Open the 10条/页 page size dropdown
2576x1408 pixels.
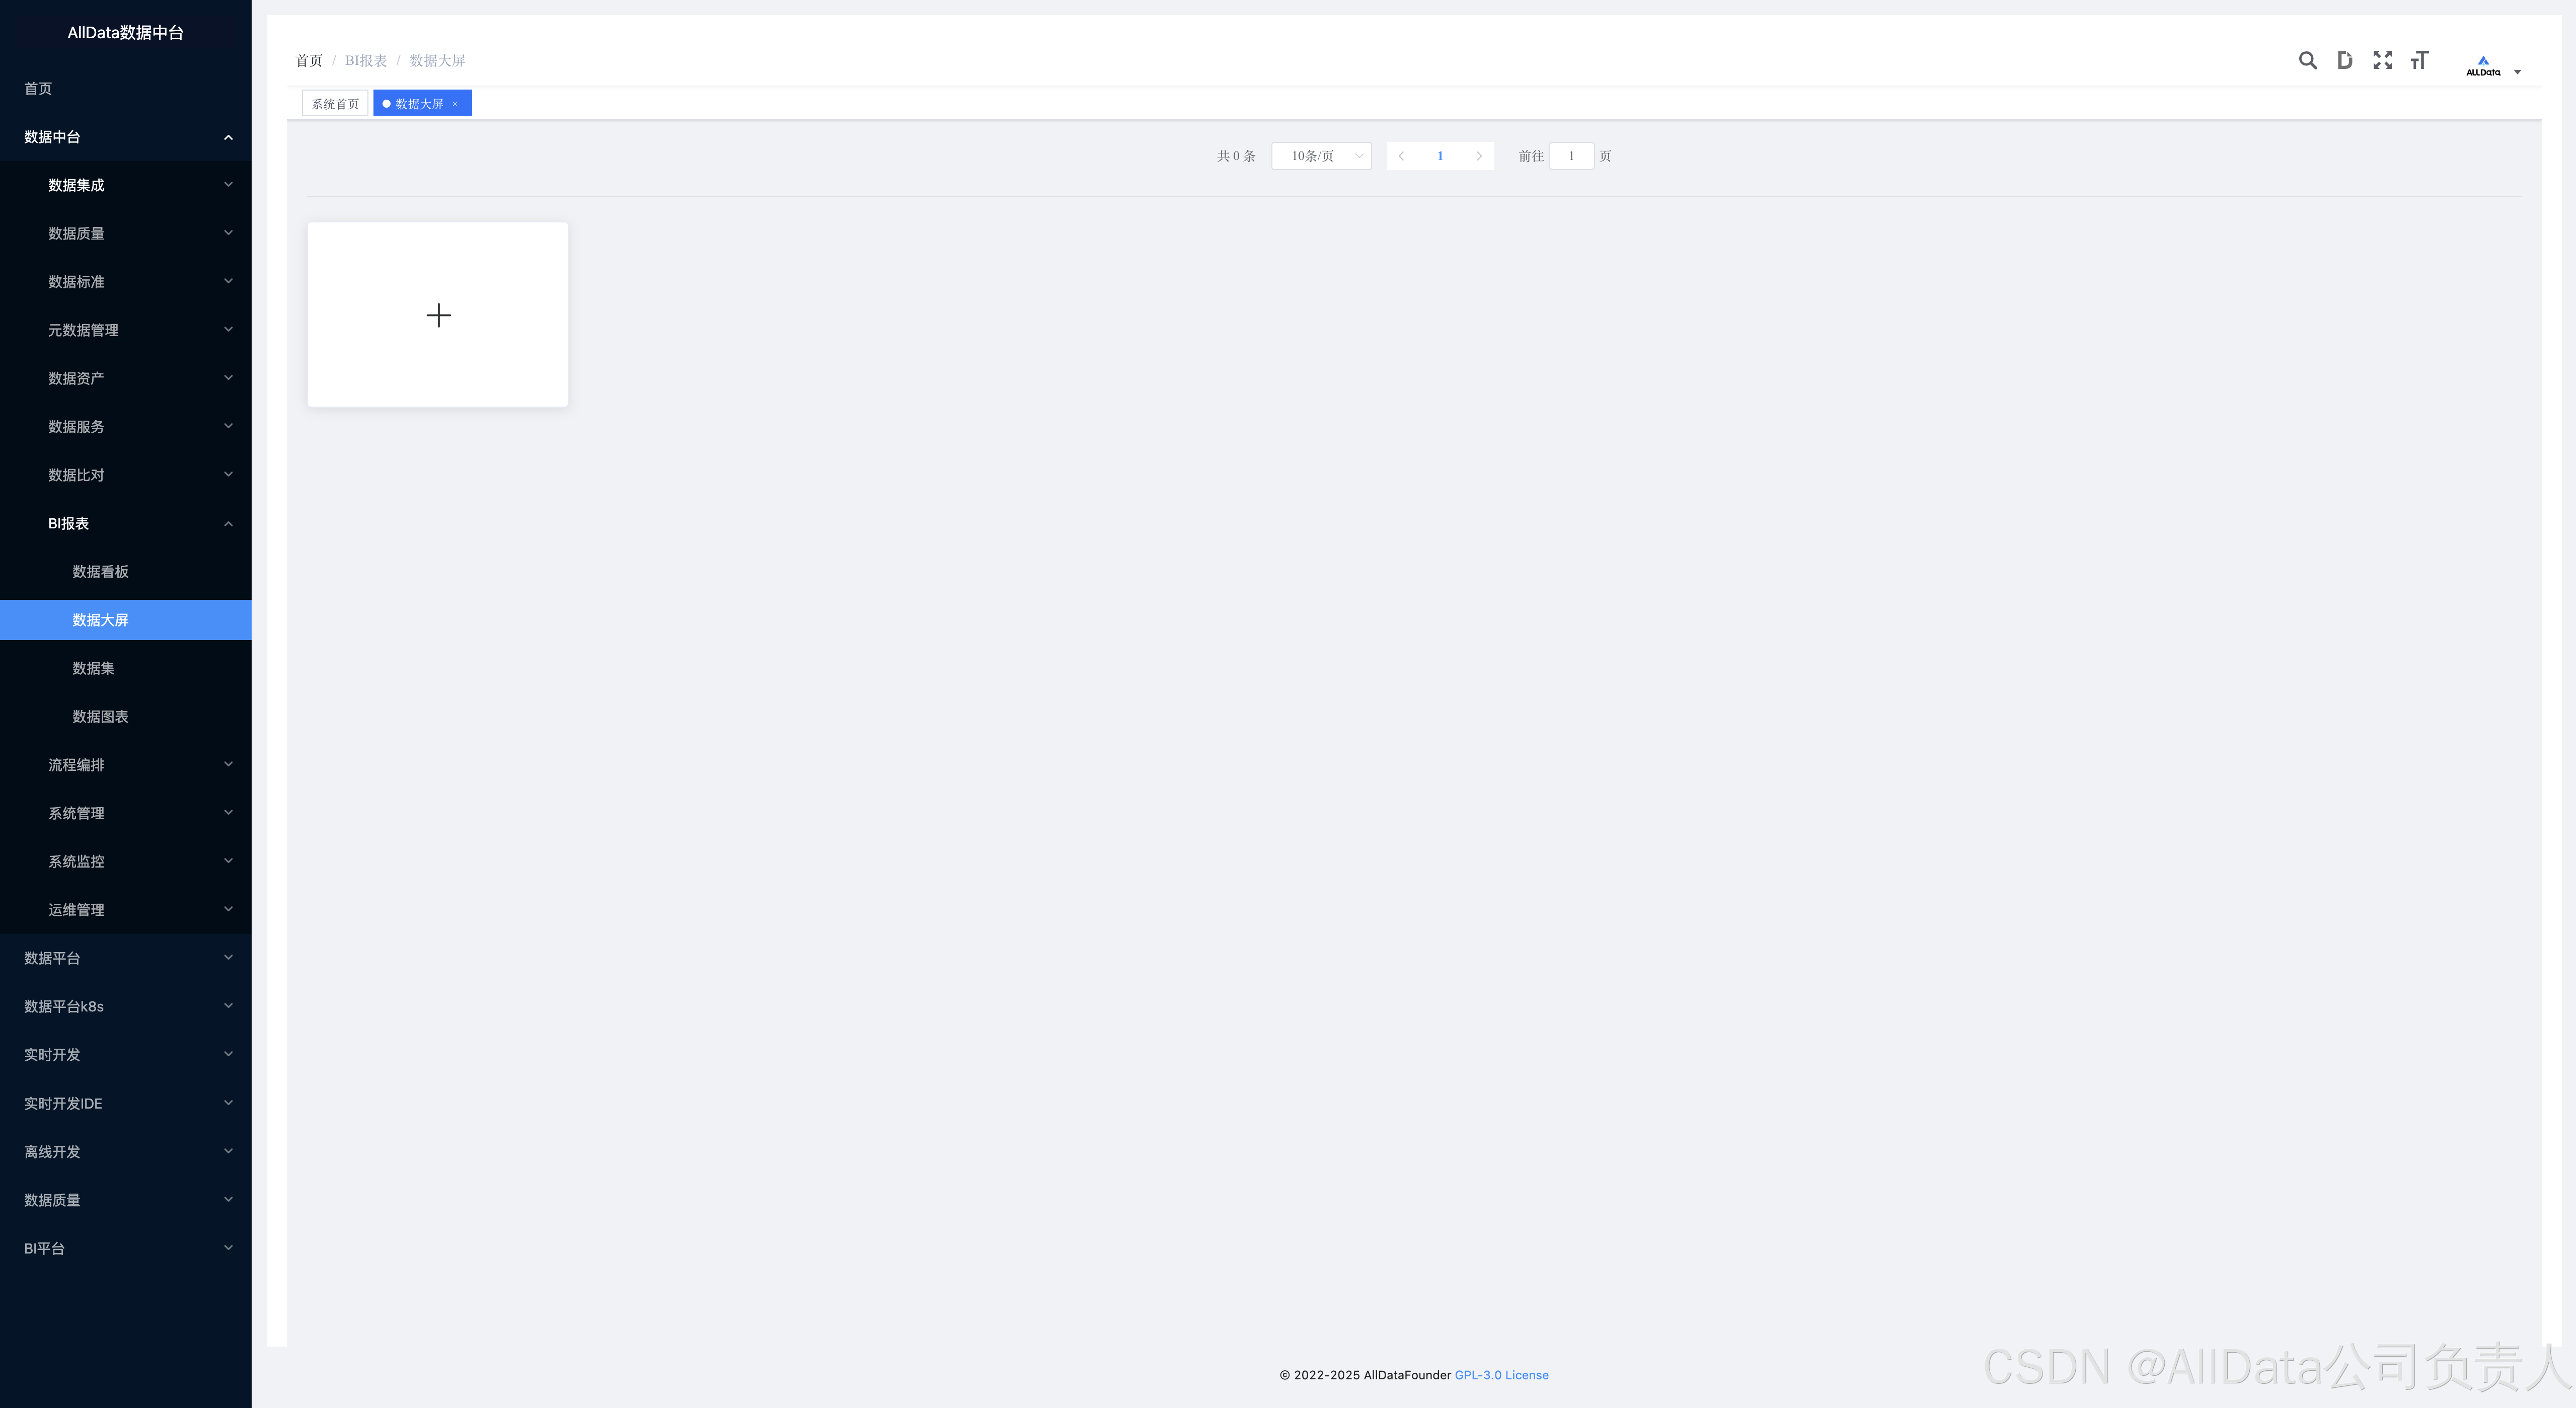1321,156
